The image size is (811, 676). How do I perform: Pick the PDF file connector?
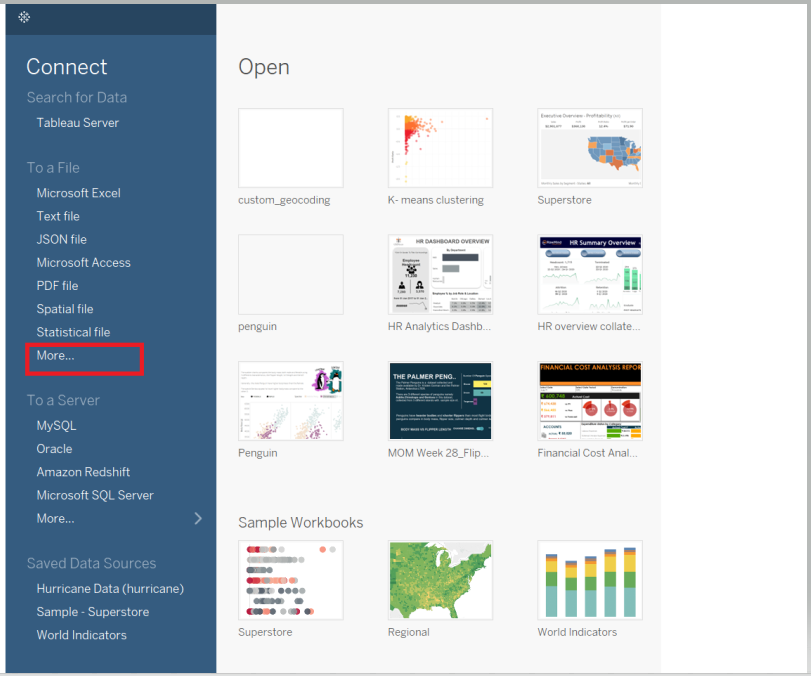click(x=57, y=286)
